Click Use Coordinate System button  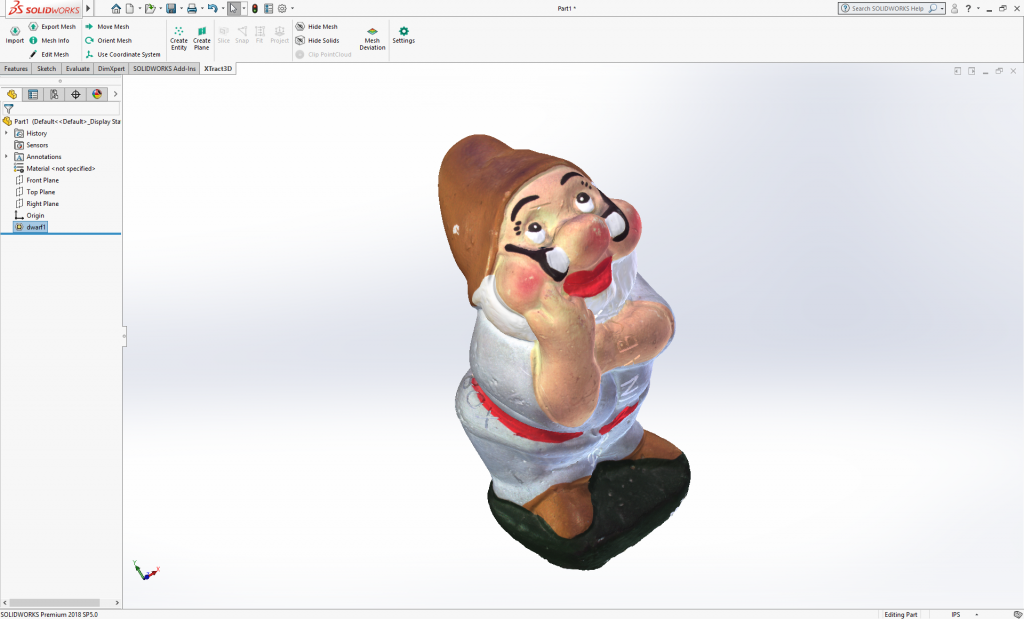point(128,55)
